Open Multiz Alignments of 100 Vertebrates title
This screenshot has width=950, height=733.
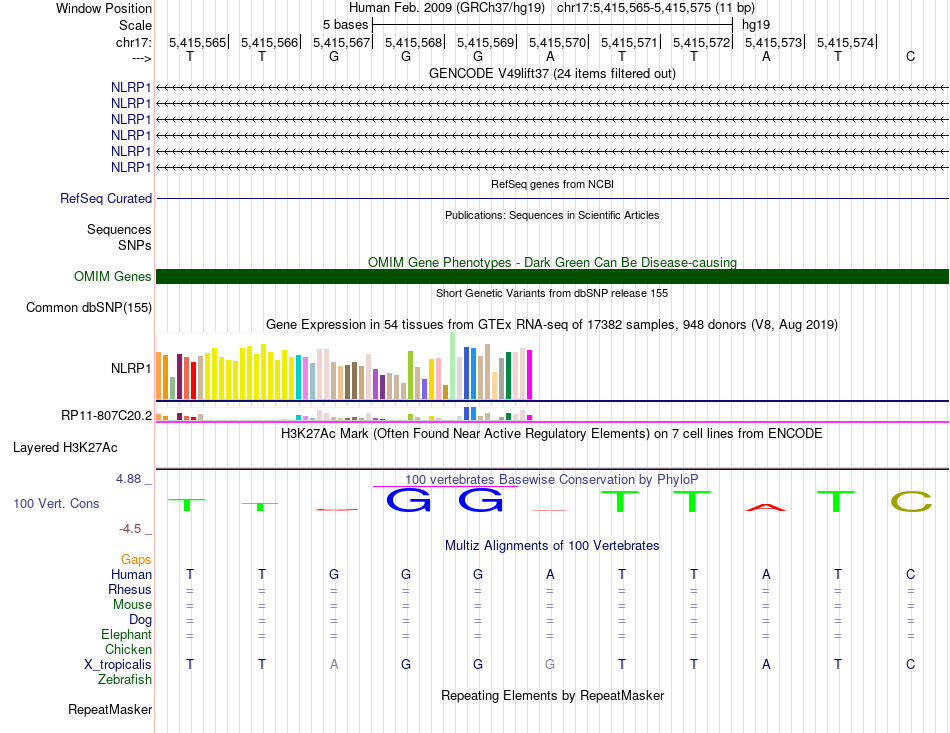click(x=552, y=546)
